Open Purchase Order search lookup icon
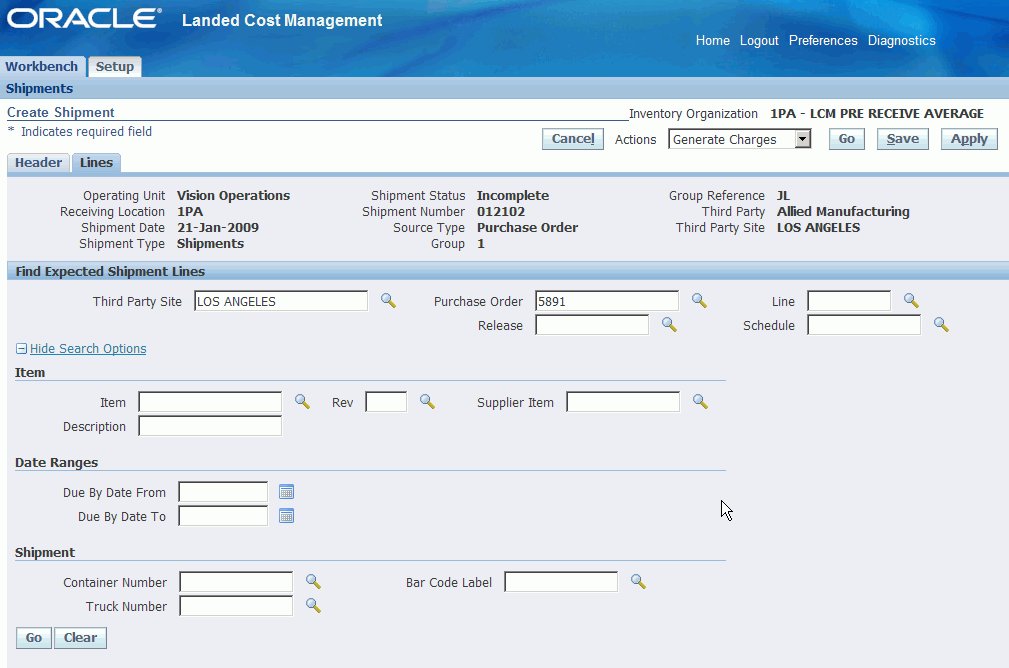Screen dimensions: 1009x668 pyautogui.click(x=699, y=301)
